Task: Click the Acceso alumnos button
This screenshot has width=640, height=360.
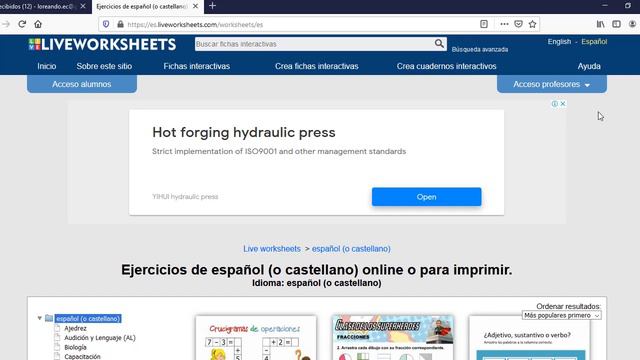Action: click(82, 84)
